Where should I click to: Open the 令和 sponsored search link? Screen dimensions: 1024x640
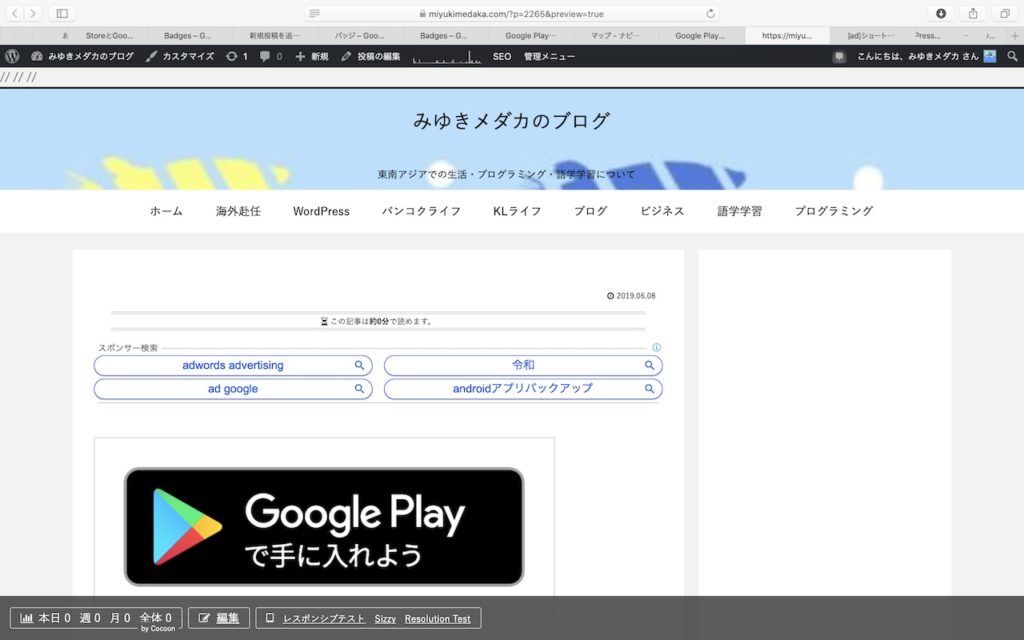[x=523, y=366]
